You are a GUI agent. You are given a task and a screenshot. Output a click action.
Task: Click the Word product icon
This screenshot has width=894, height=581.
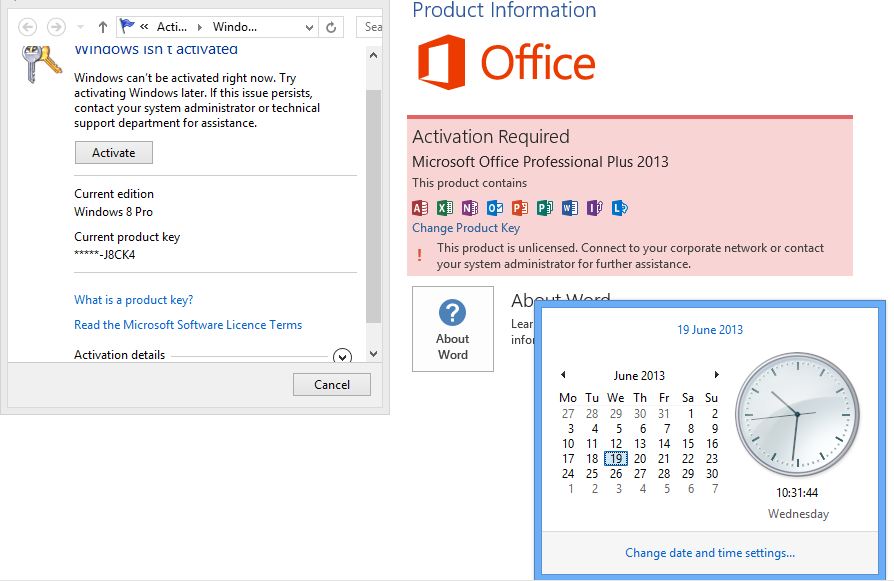tap(570, 208)
